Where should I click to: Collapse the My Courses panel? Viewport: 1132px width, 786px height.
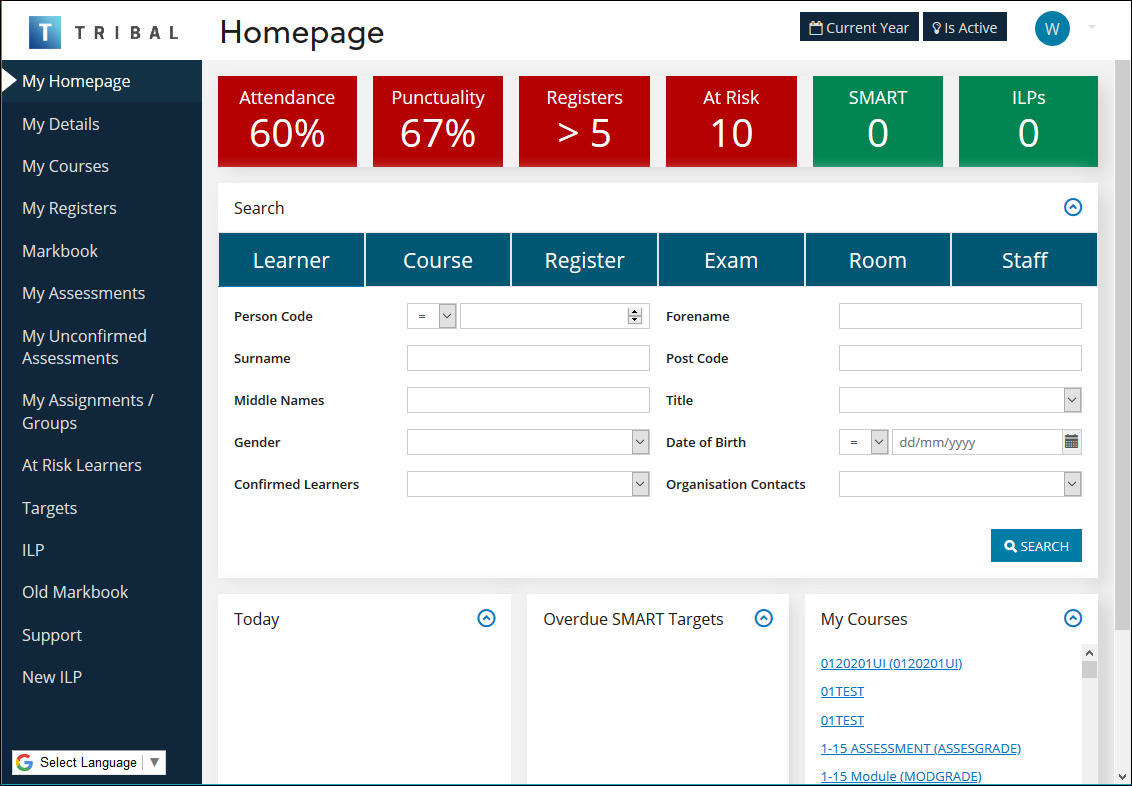pyautogui.click(x=1073, y=619)
